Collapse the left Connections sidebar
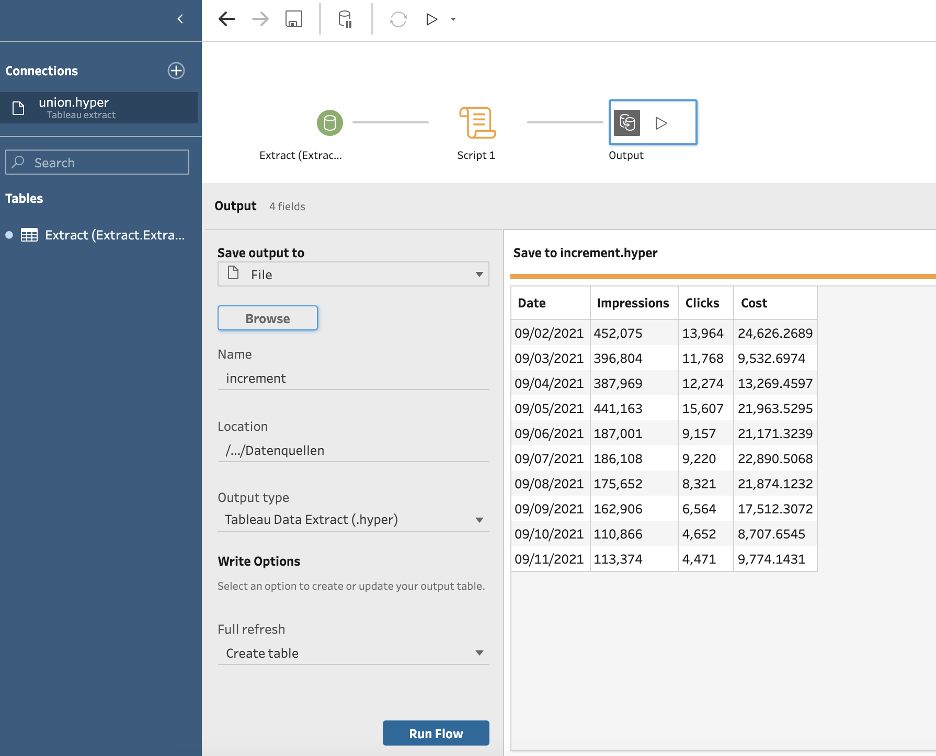Screen dimensions: 936x756 click(180, 19)
